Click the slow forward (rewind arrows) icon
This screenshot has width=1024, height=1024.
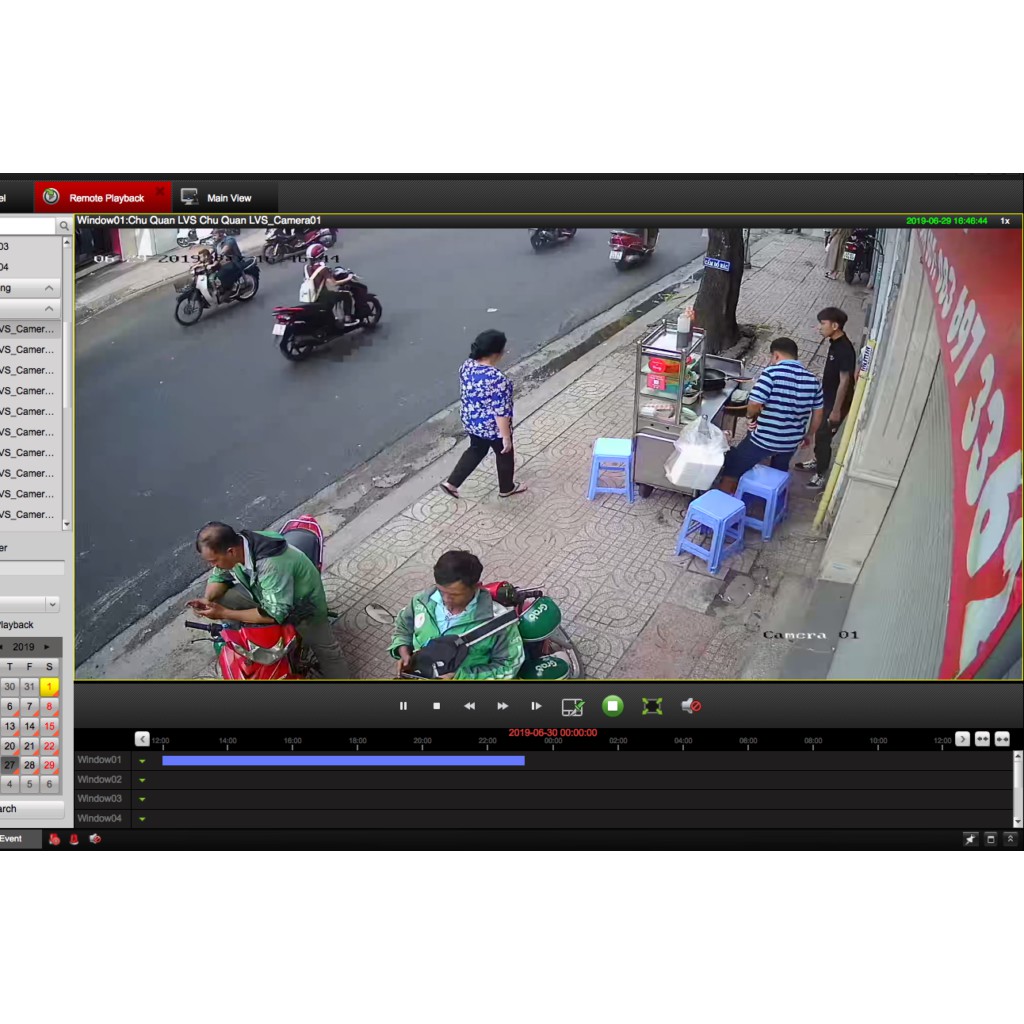tap(469, 706)
